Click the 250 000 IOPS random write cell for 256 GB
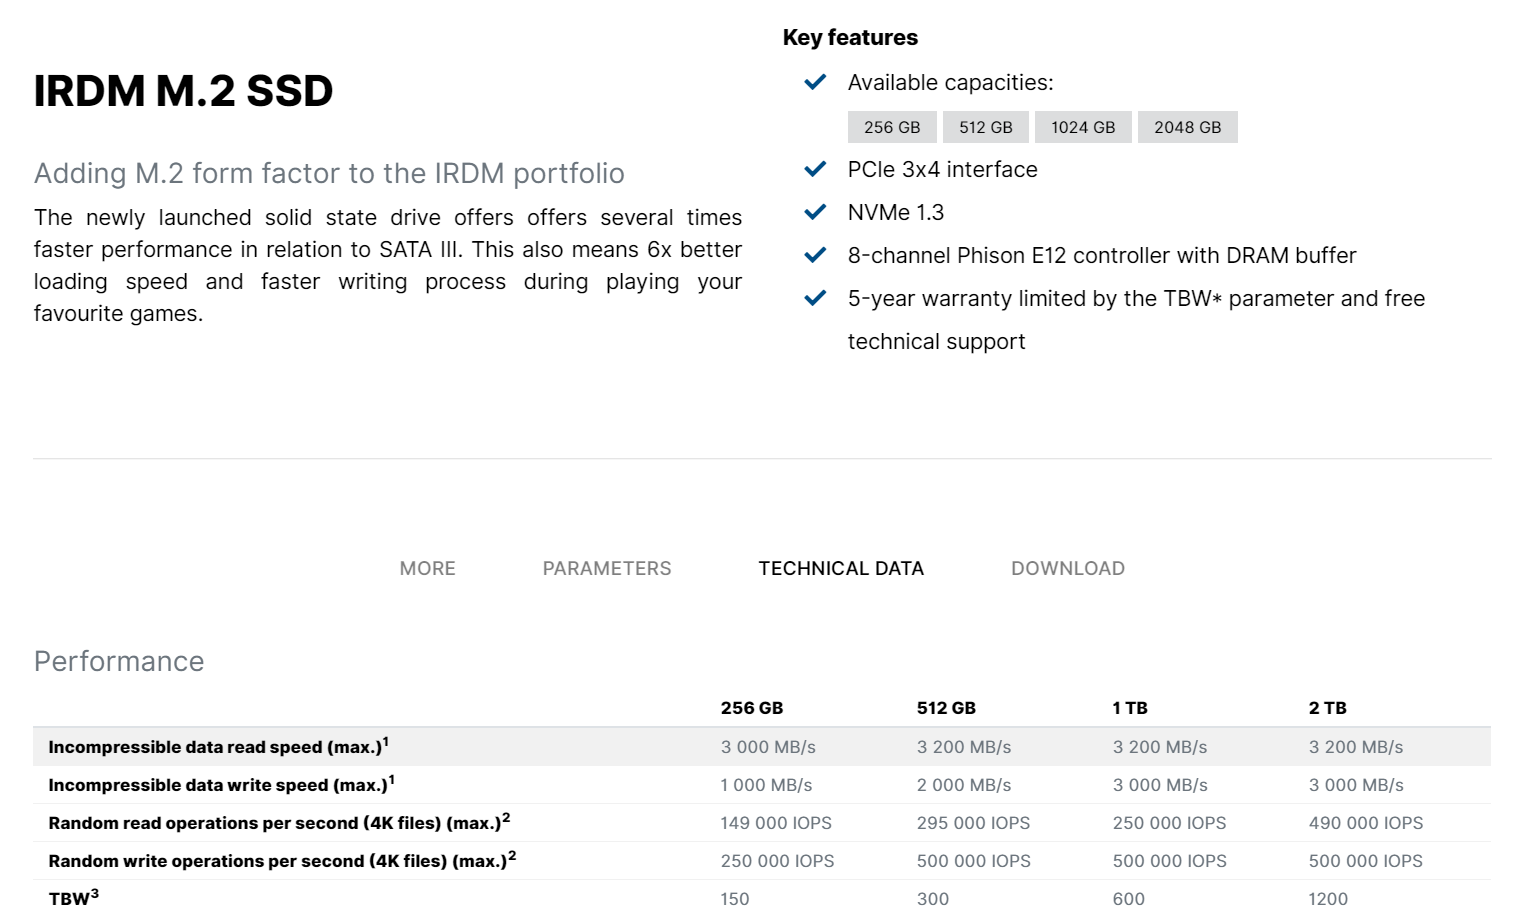The height and width of the screenshot is (916, 1526). point(777,861)
